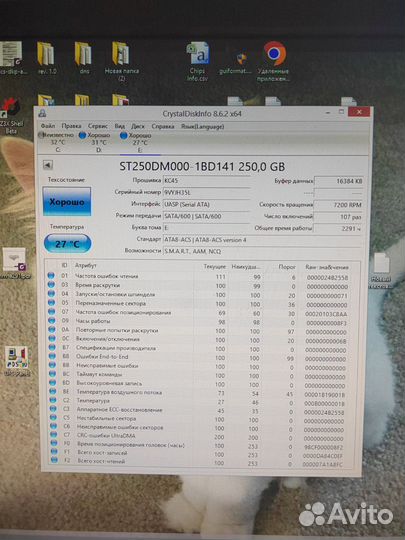Open the Правка menu
The height and width of the screenshot is (540, 405).
[x=71, y=126]
